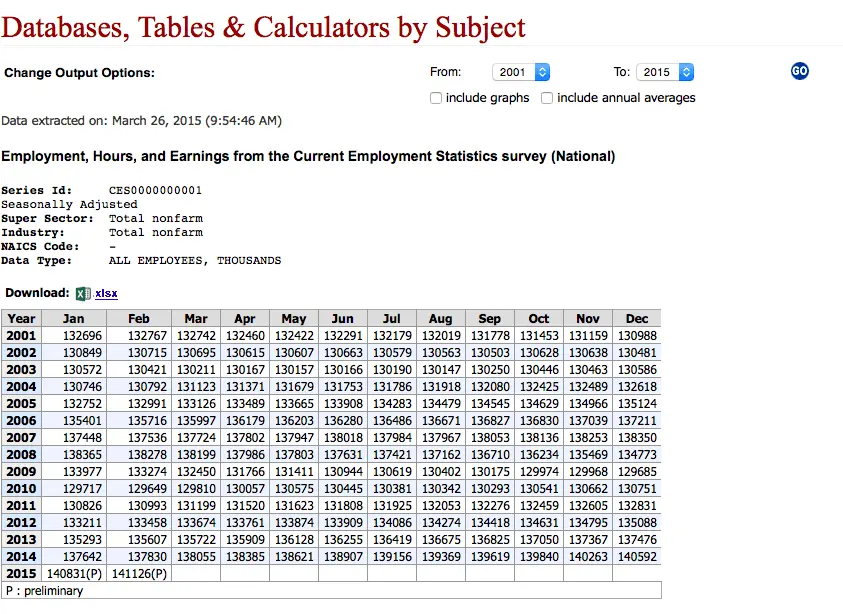Click the Excel file icon next to Download

(83, 294)
